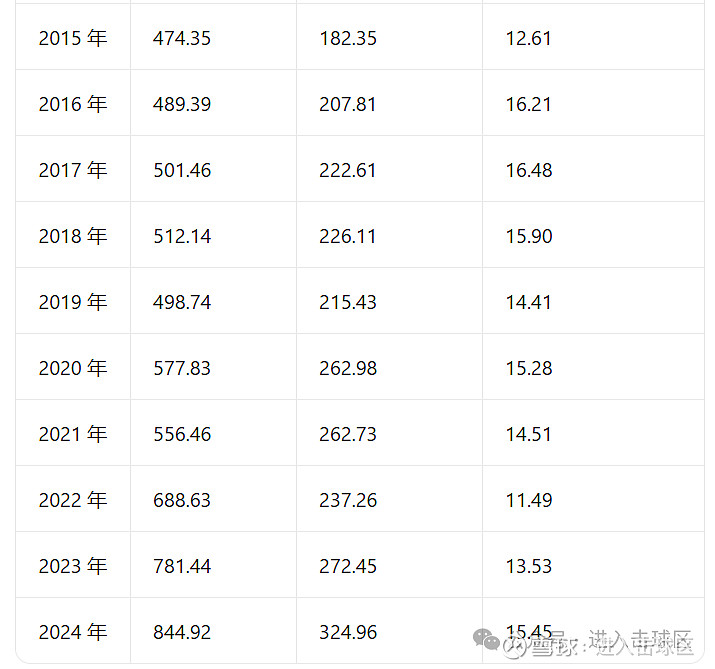Screen dimensions: 715x669
Task: Click the 844.92 value for 2024
Action: click(x=182, y=633)
